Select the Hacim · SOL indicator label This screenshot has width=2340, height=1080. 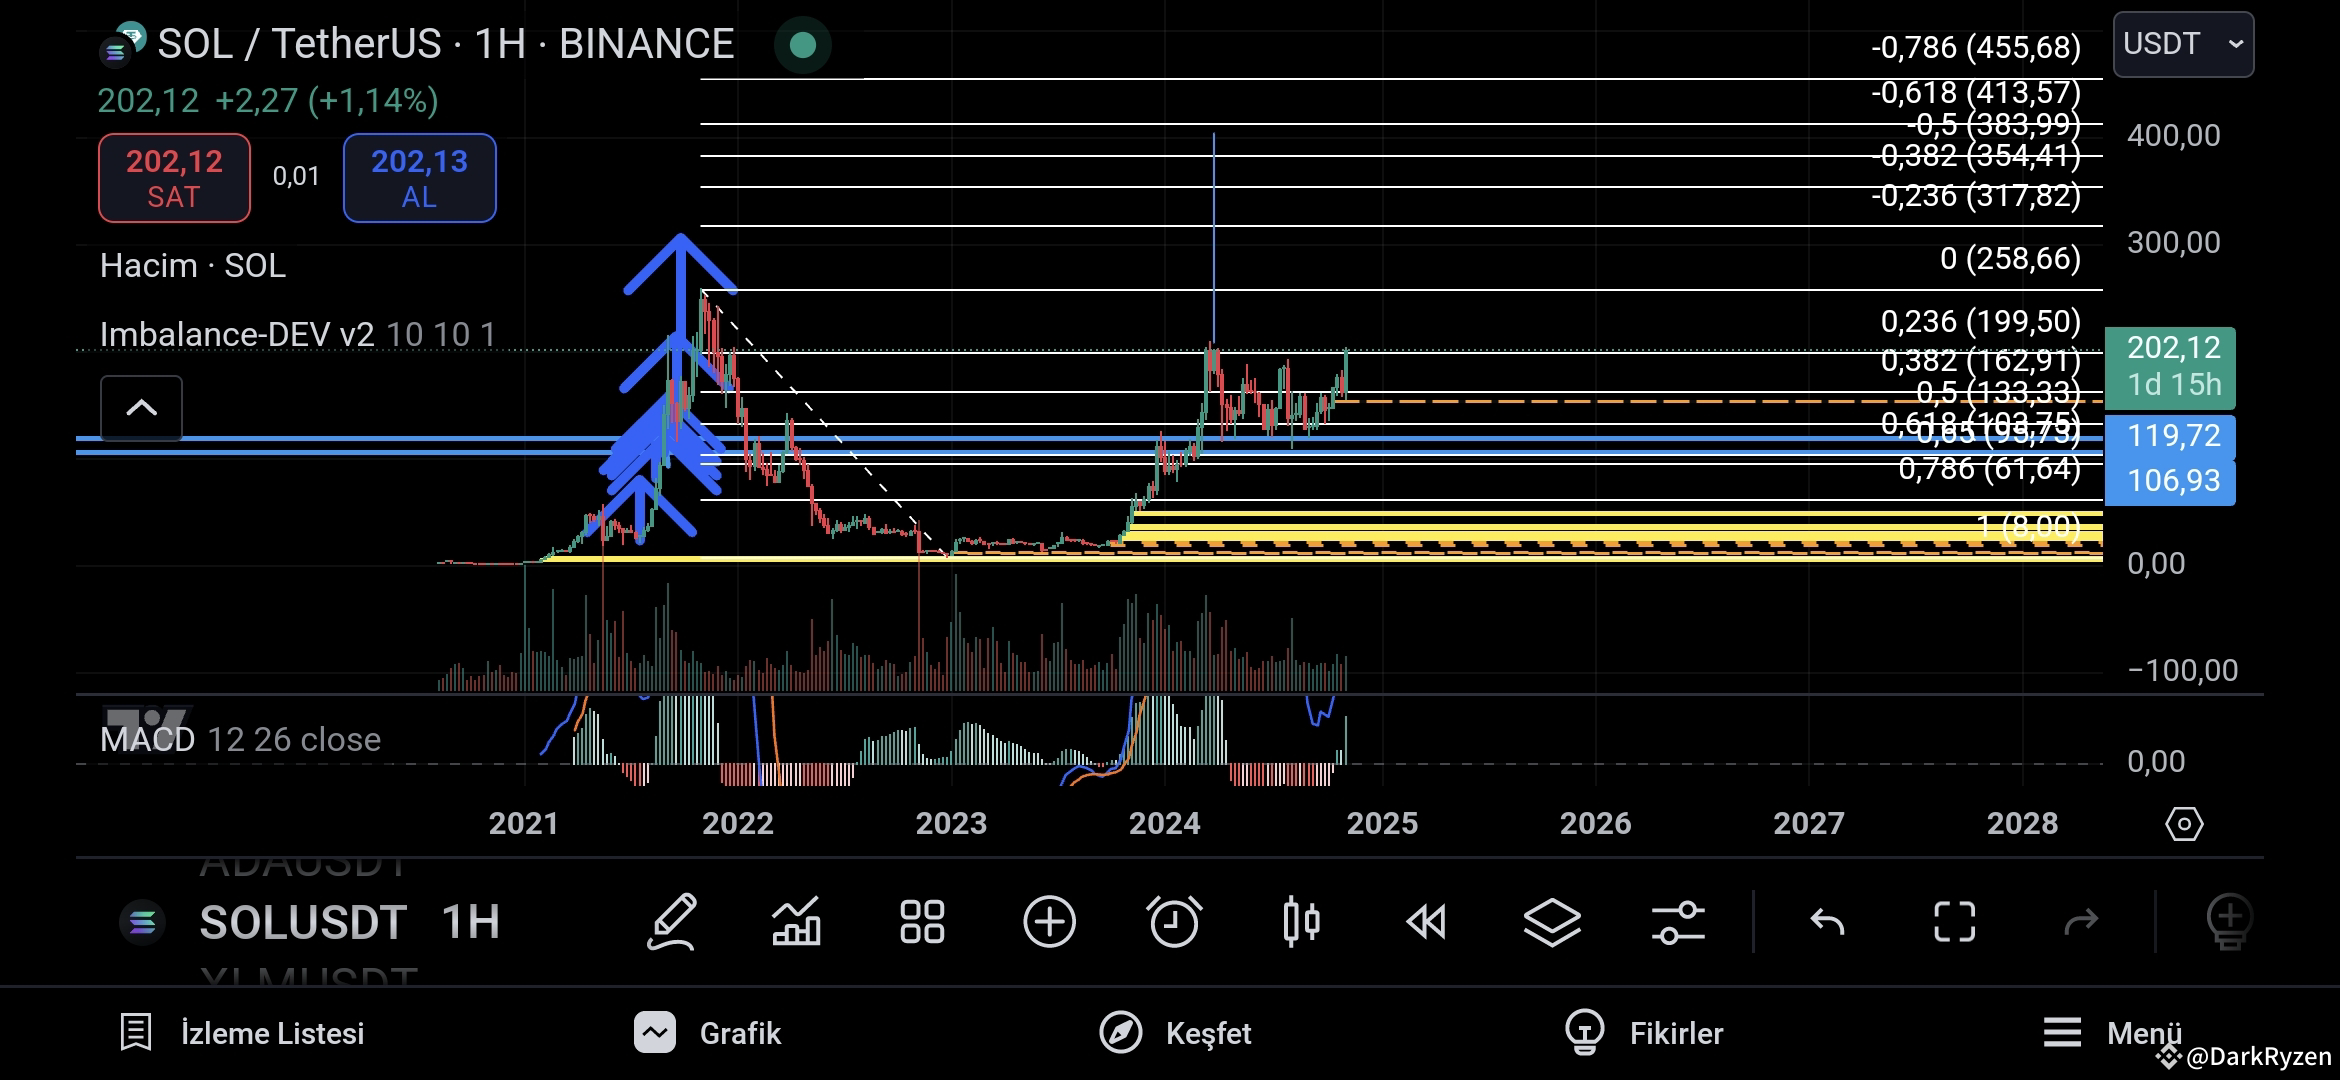point(193,266)
